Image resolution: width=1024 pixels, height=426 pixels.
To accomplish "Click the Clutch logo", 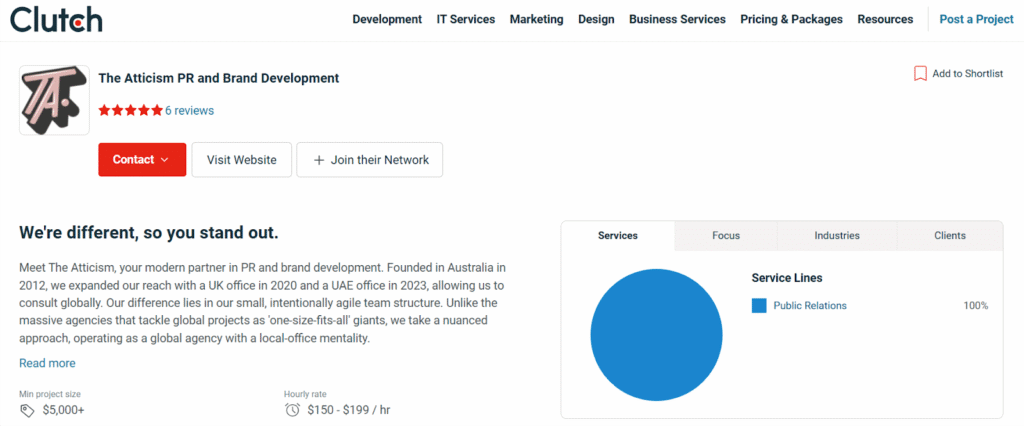I will click(x=56, y=19).
